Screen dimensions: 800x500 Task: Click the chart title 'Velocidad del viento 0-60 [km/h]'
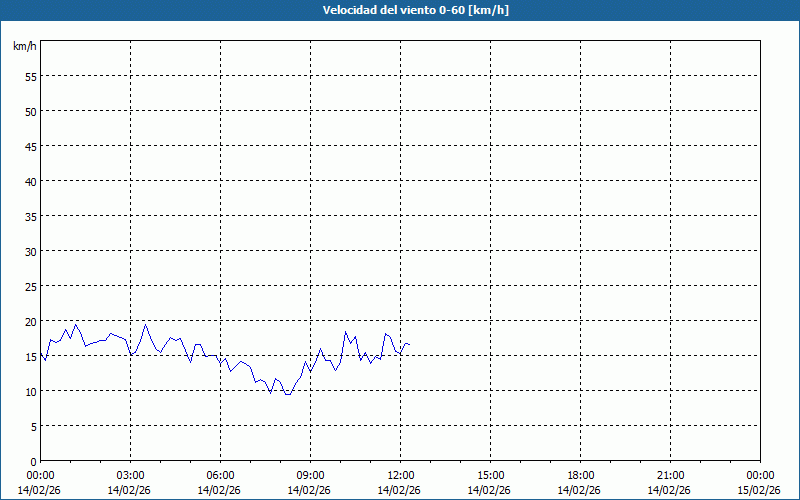coord(416,10)
